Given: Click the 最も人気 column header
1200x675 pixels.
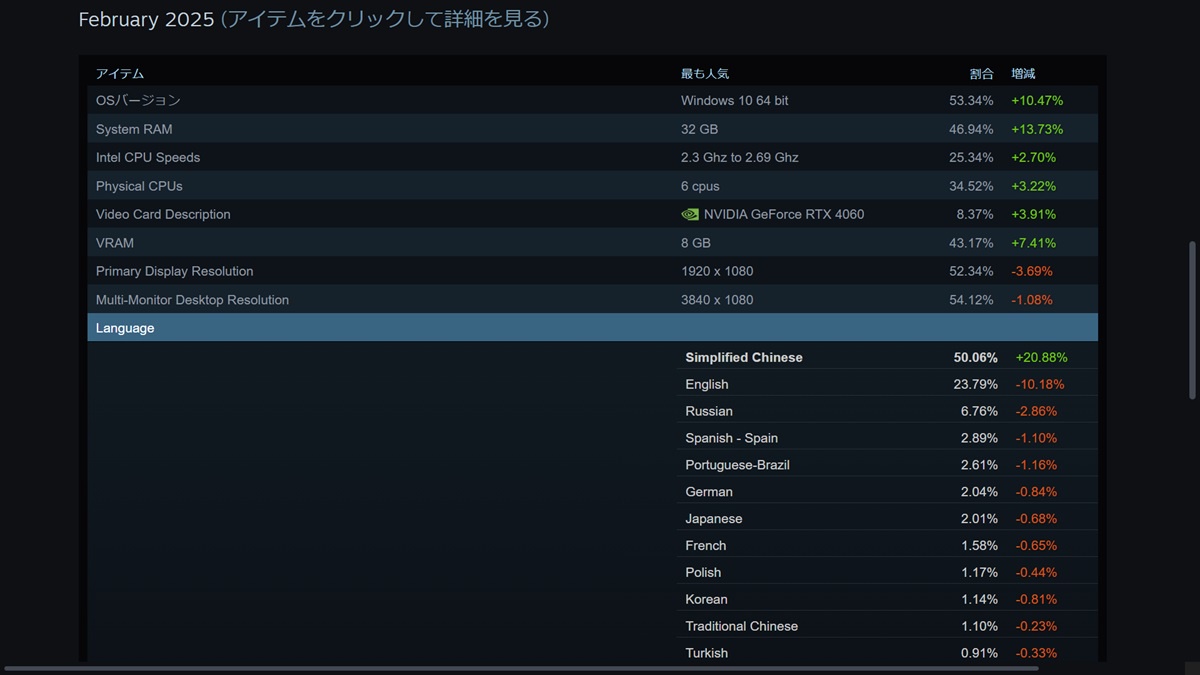Looking at the screenshot, I should point(705,74).
